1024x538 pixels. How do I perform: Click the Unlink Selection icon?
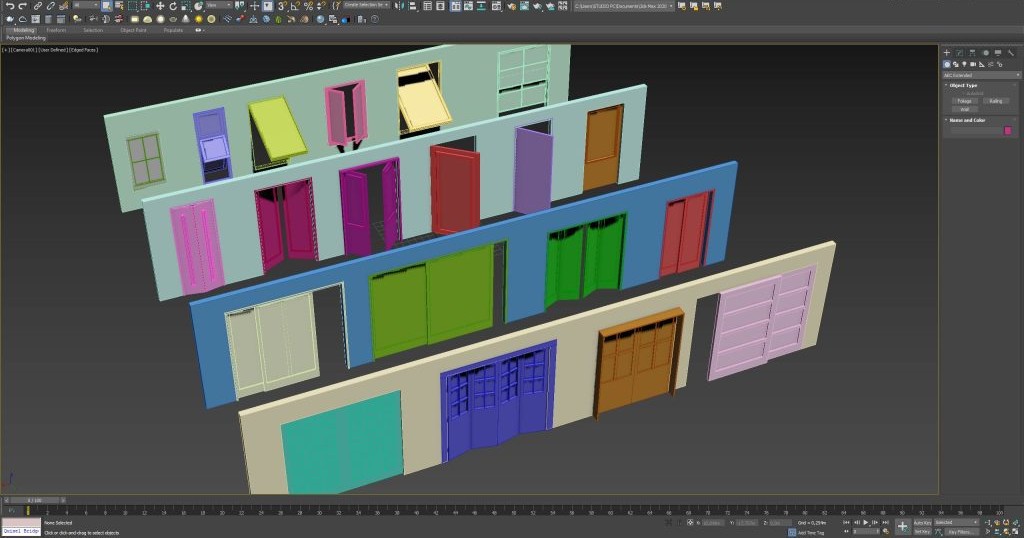coord(50,6)
